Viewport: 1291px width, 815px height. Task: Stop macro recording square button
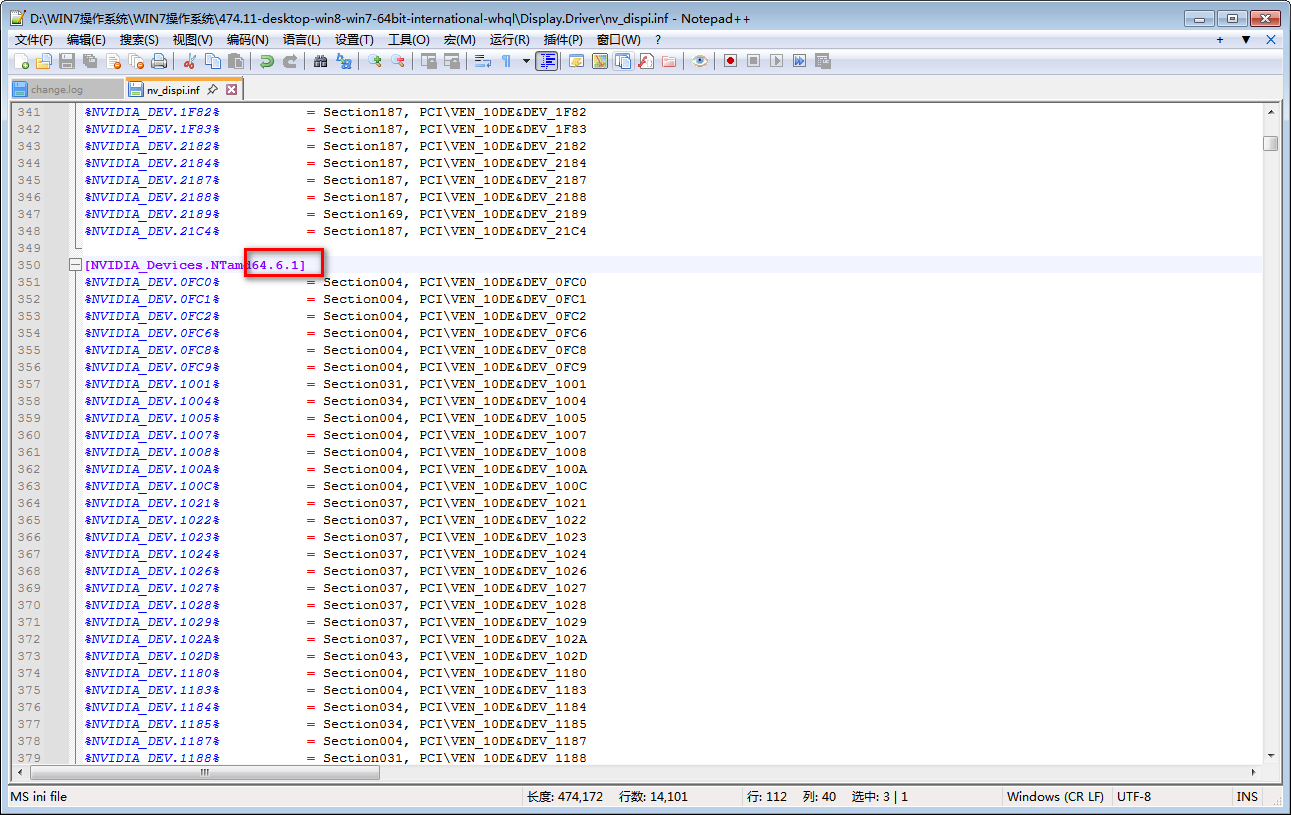[x=754, y=61]
